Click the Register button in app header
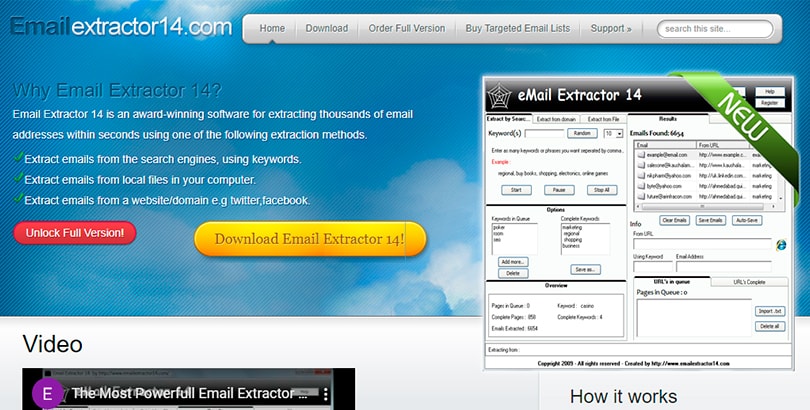810x410 pixels. click(770, 103)
